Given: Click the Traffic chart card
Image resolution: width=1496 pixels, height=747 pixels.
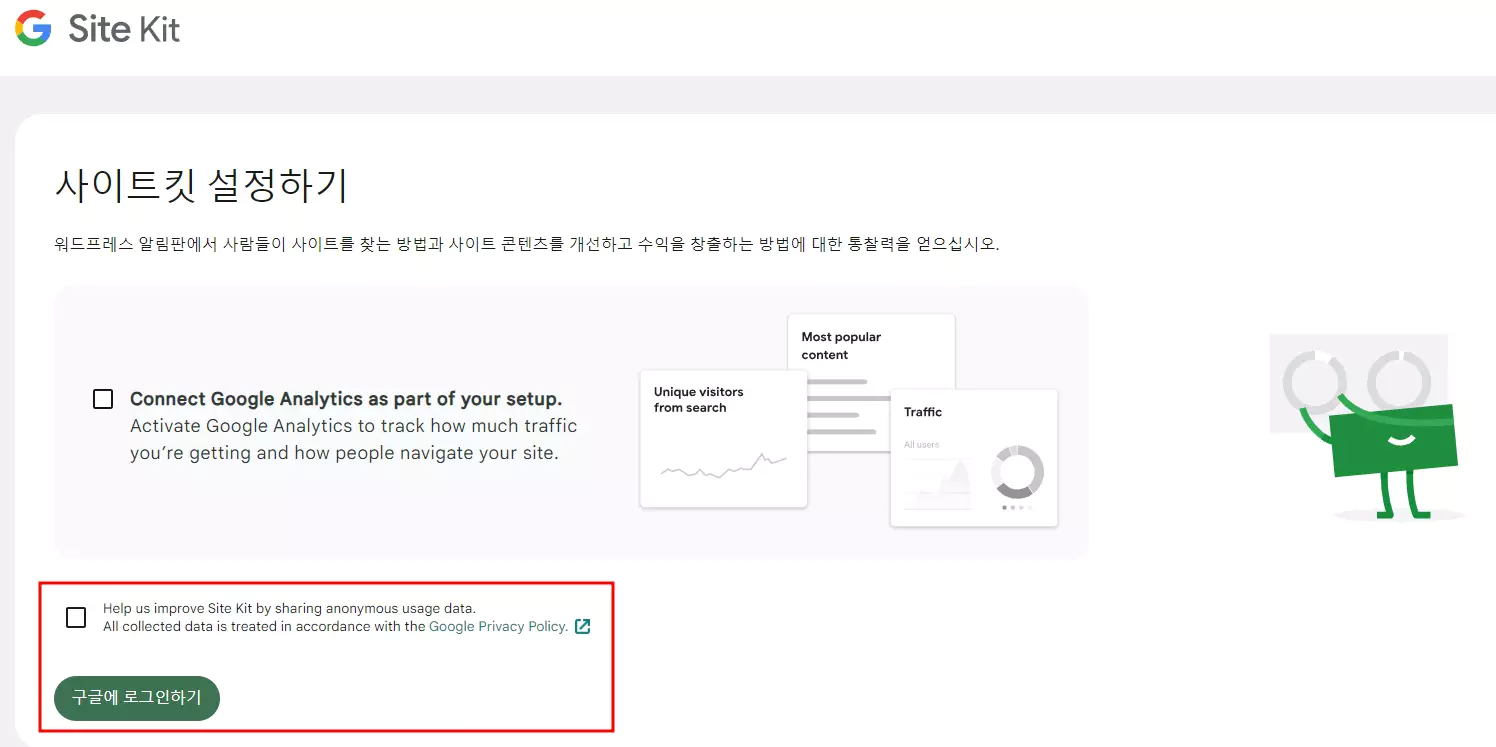Looking at the screenshot, I should point(974,458).
